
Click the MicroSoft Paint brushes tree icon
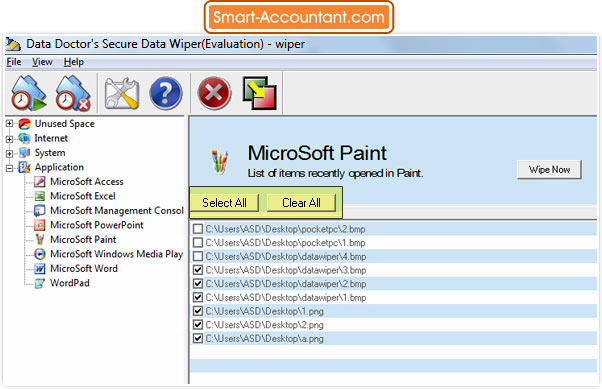click(40, 240)
